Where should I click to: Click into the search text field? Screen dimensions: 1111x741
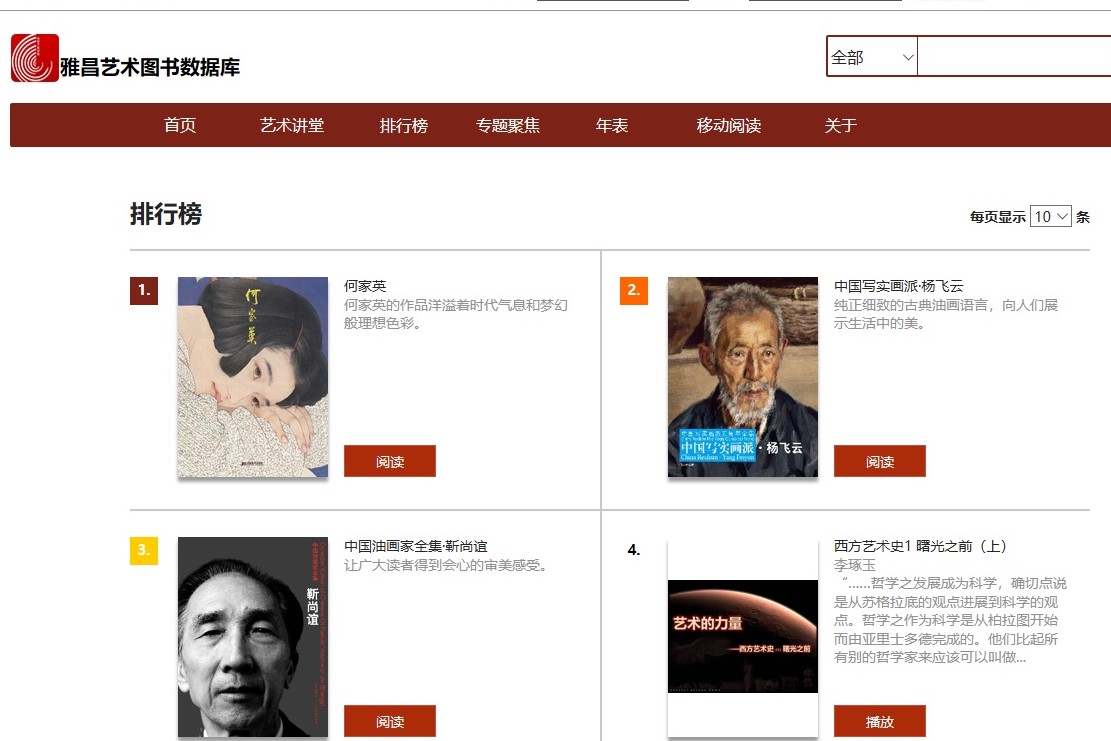(1013, 57)
